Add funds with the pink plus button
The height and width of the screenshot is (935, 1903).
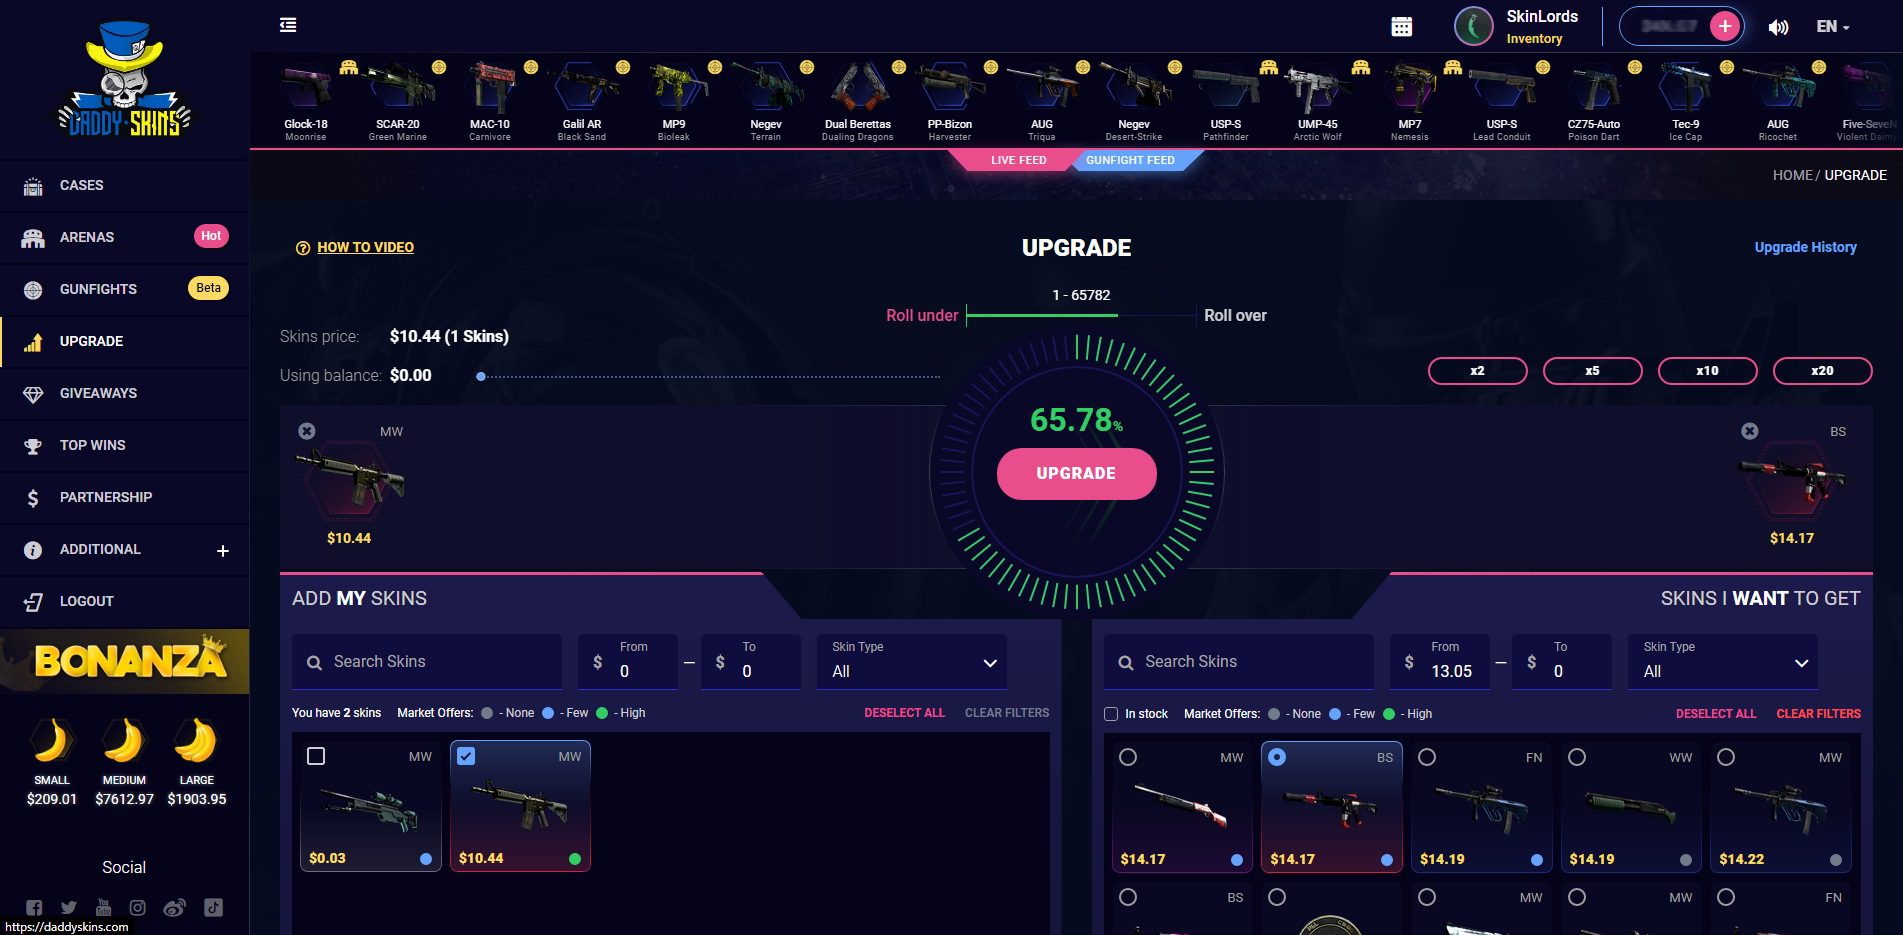click(x=1725, y=26)
